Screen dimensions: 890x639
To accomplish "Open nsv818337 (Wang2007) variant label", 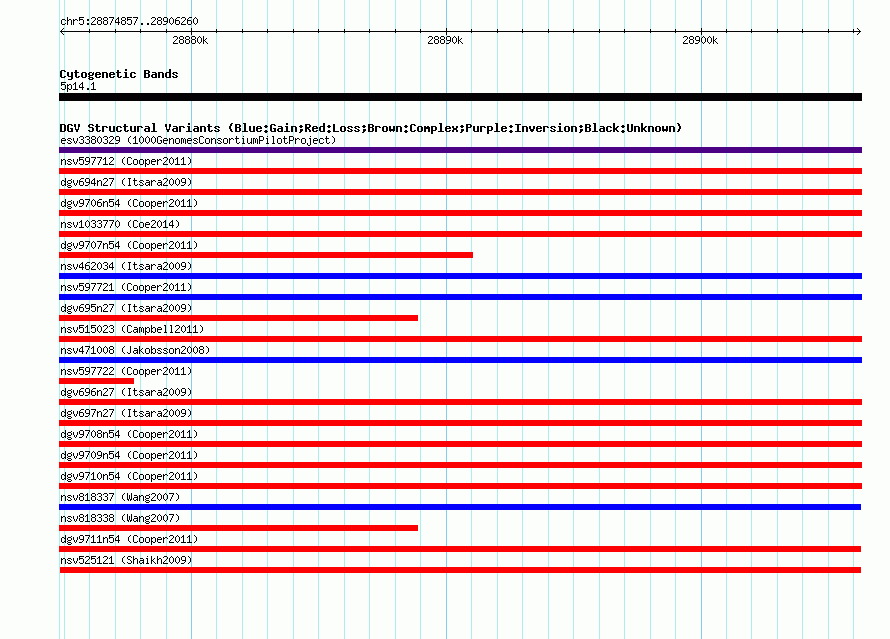I will [x=120, y=497].
